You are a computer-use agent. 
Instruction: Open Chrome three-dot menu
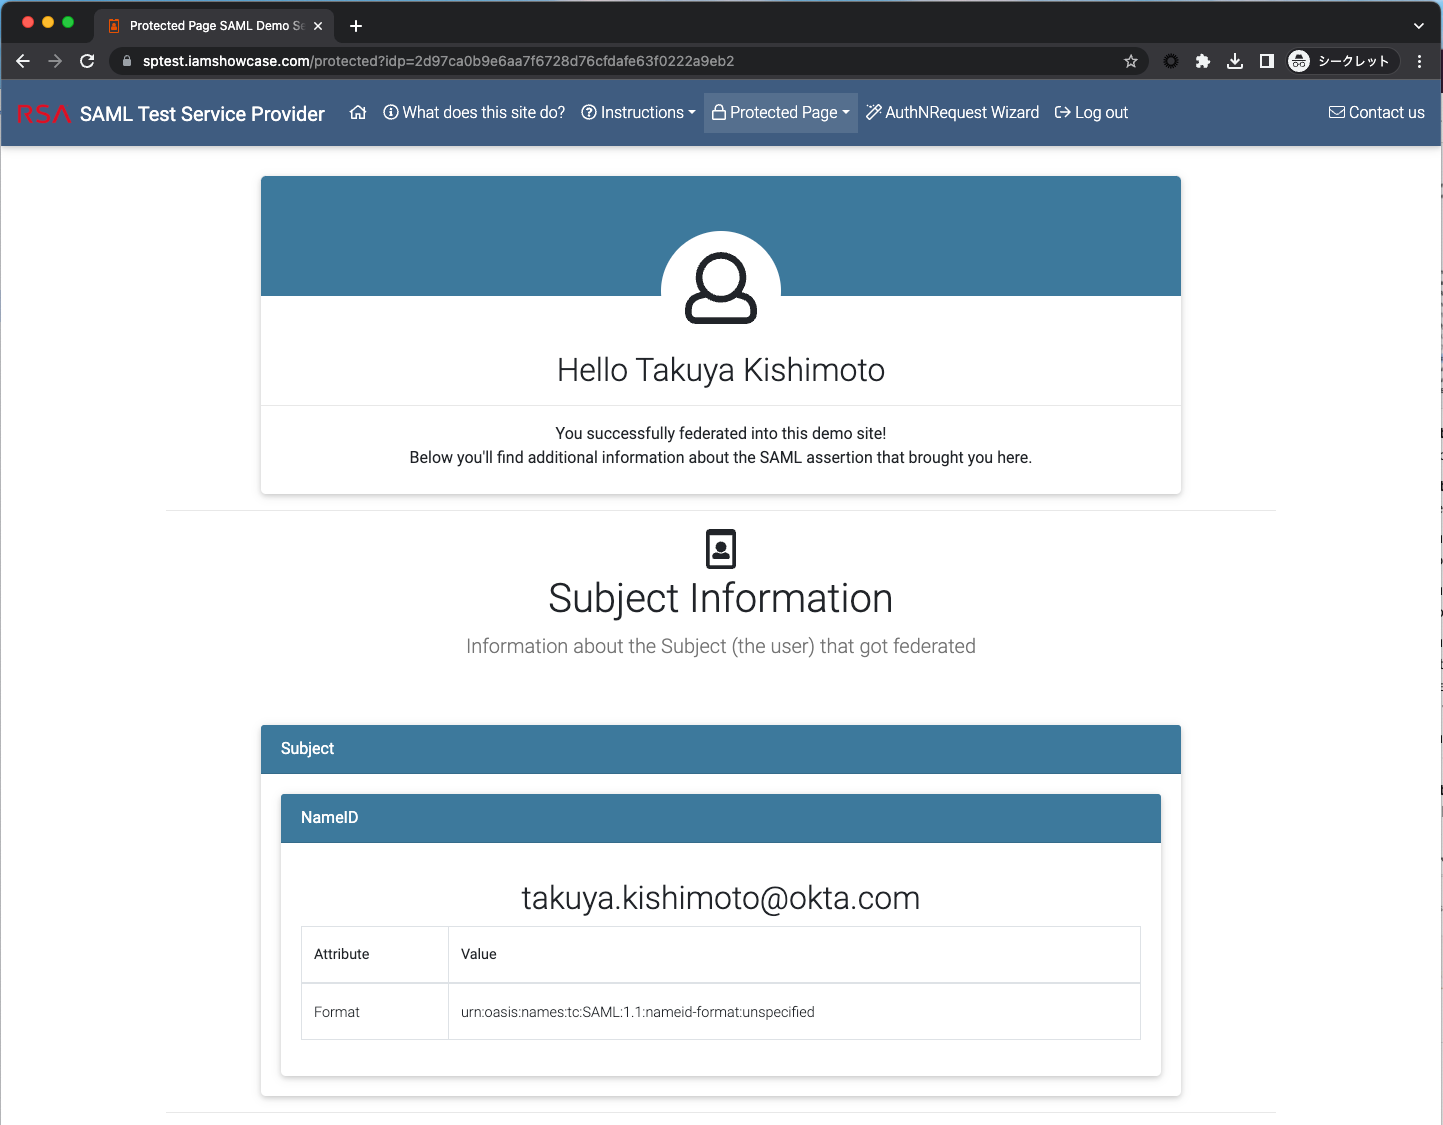(x=1419, y=61)
